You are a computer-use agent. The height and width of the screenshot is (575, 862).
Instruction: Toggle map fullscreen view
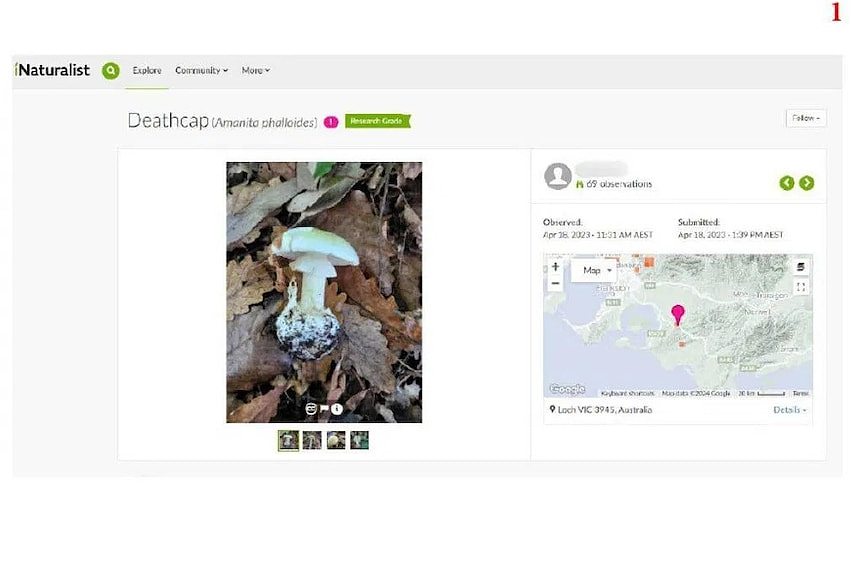[x=801, y=286]
